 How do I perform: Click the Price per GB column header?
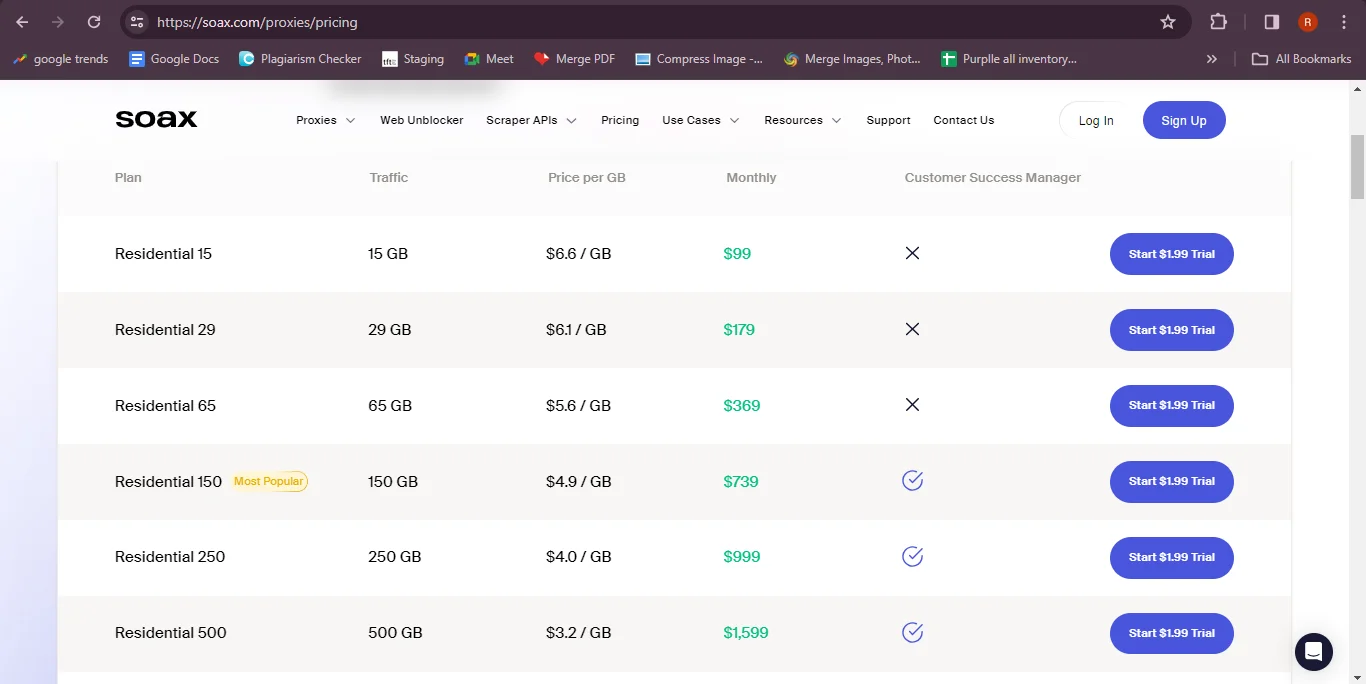[587, 177]
